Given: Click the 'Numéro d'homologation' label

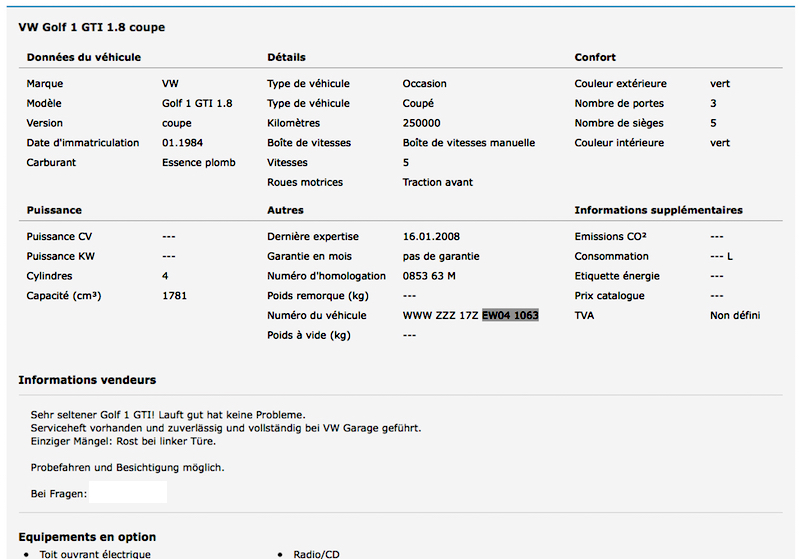Looking at the screenshot, I should pos(327,276).
